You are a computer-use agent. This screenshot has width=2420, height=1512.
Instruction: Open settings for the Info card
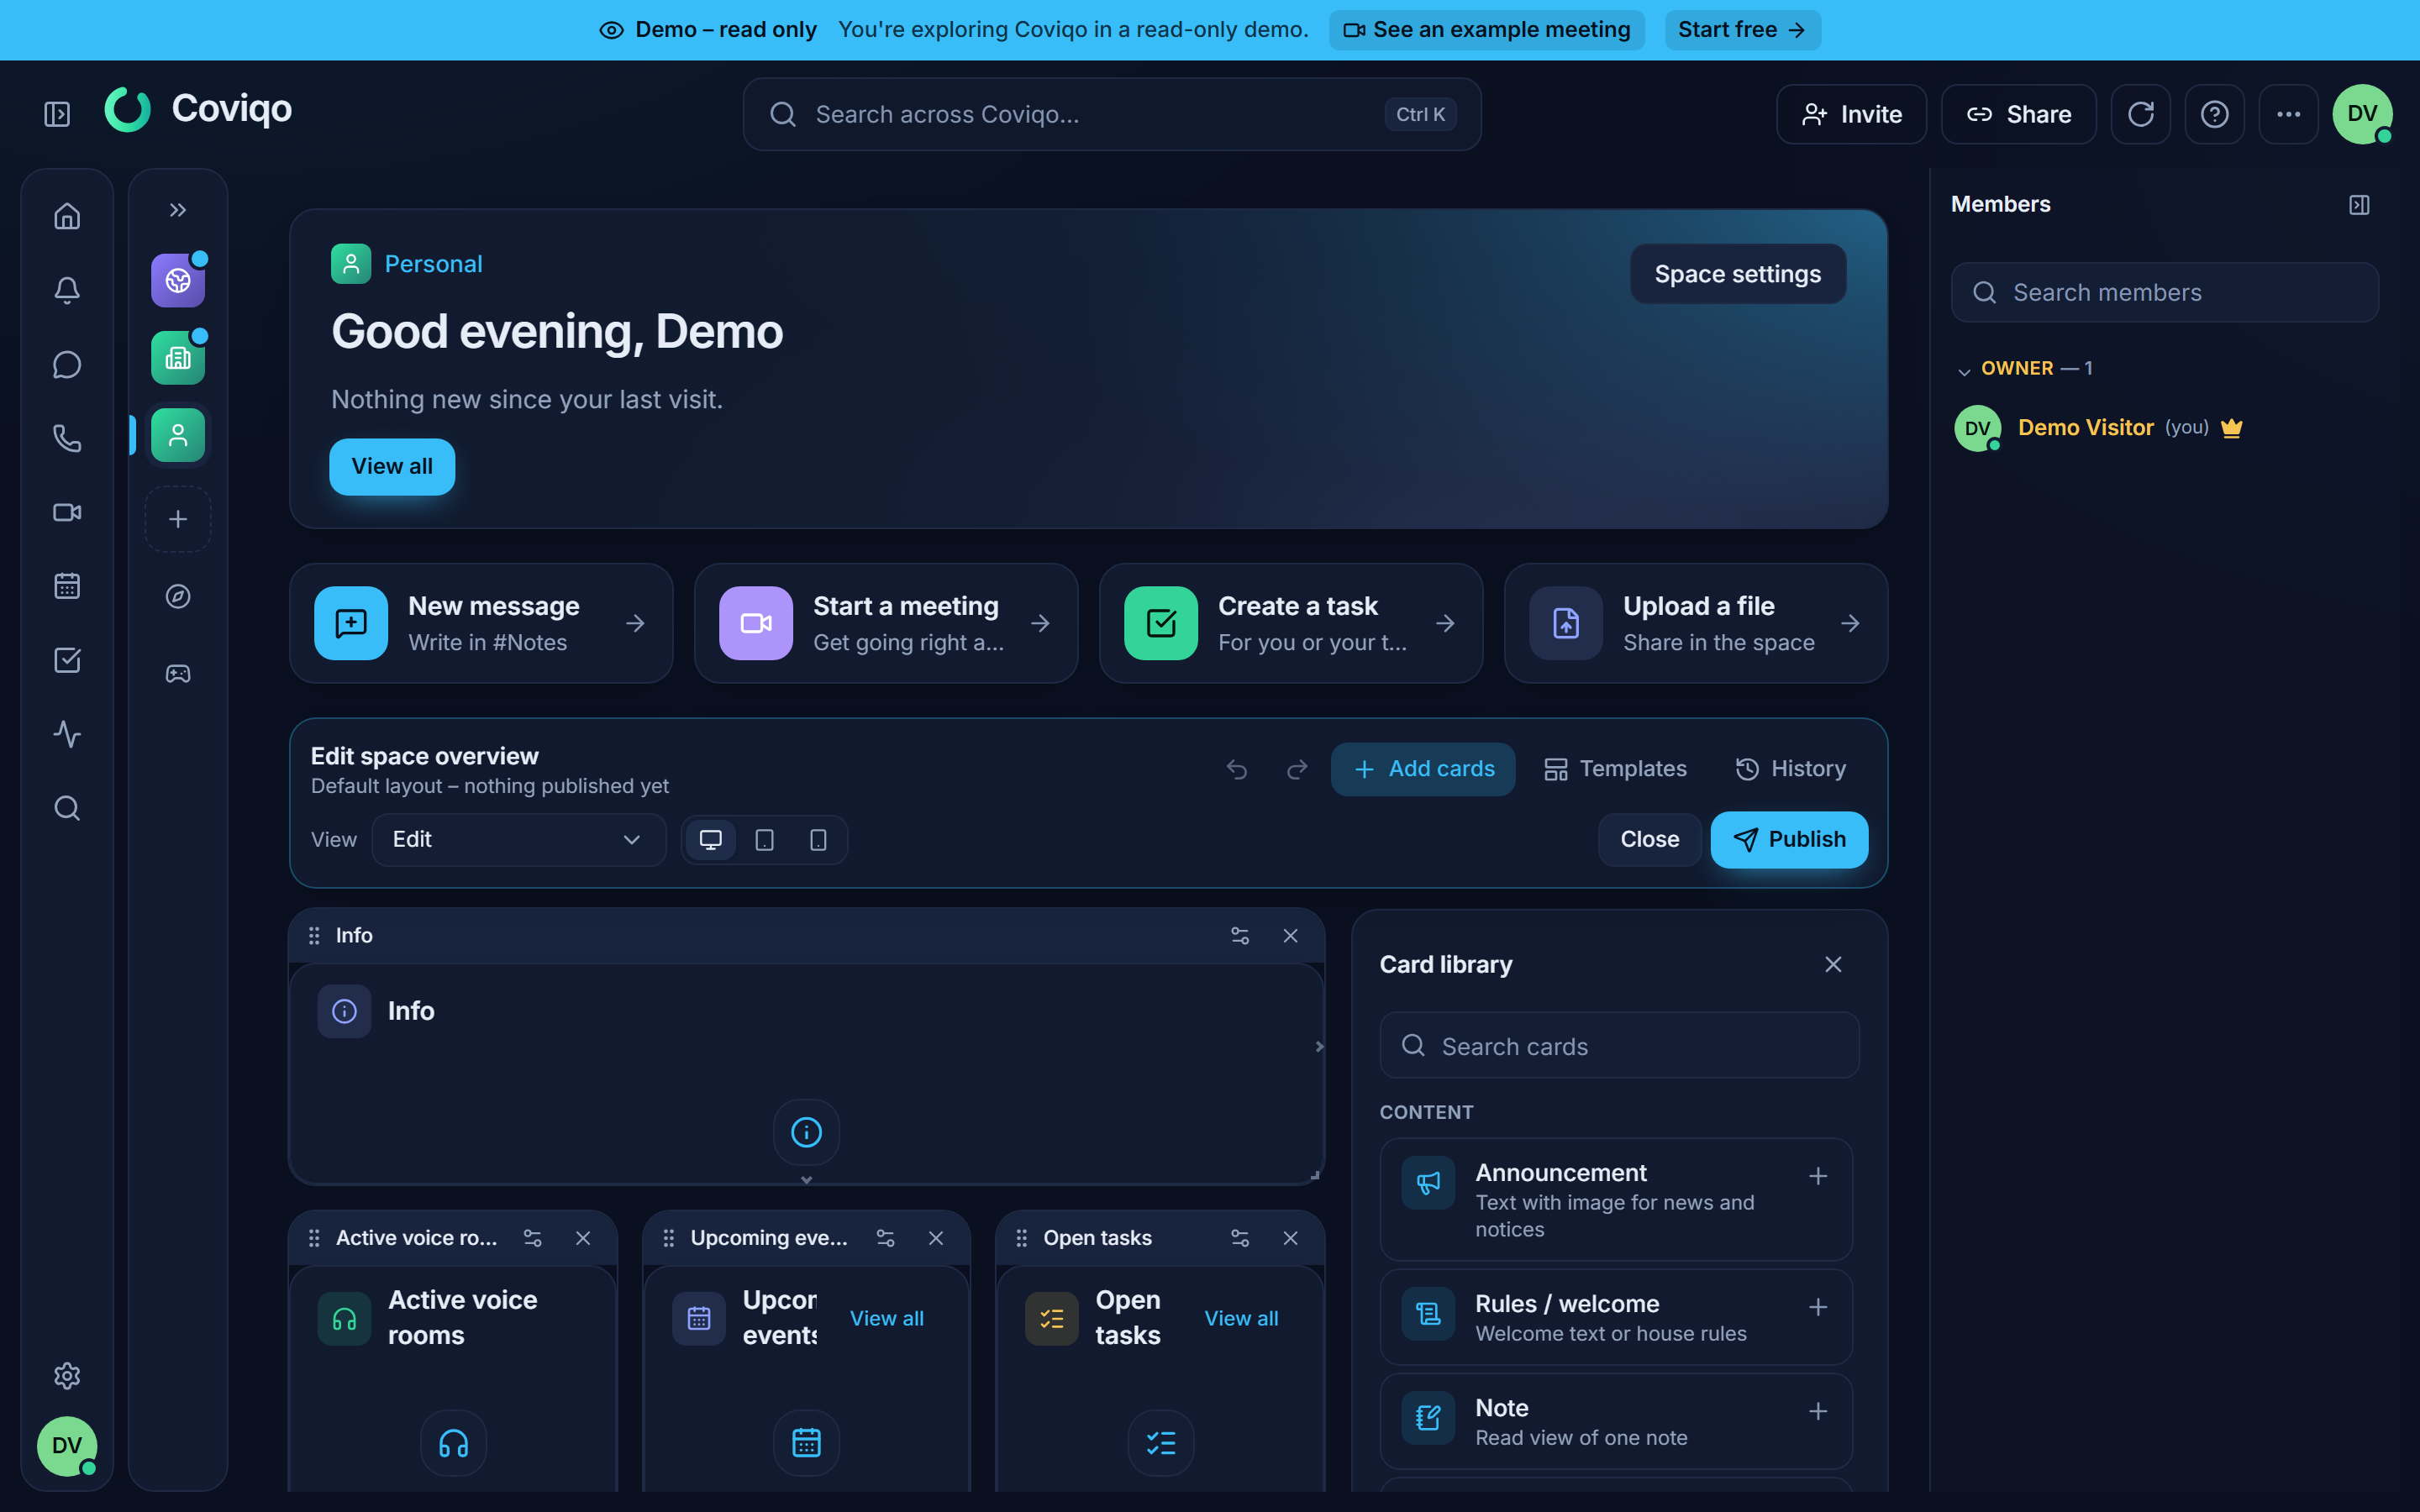(1240, 936)
